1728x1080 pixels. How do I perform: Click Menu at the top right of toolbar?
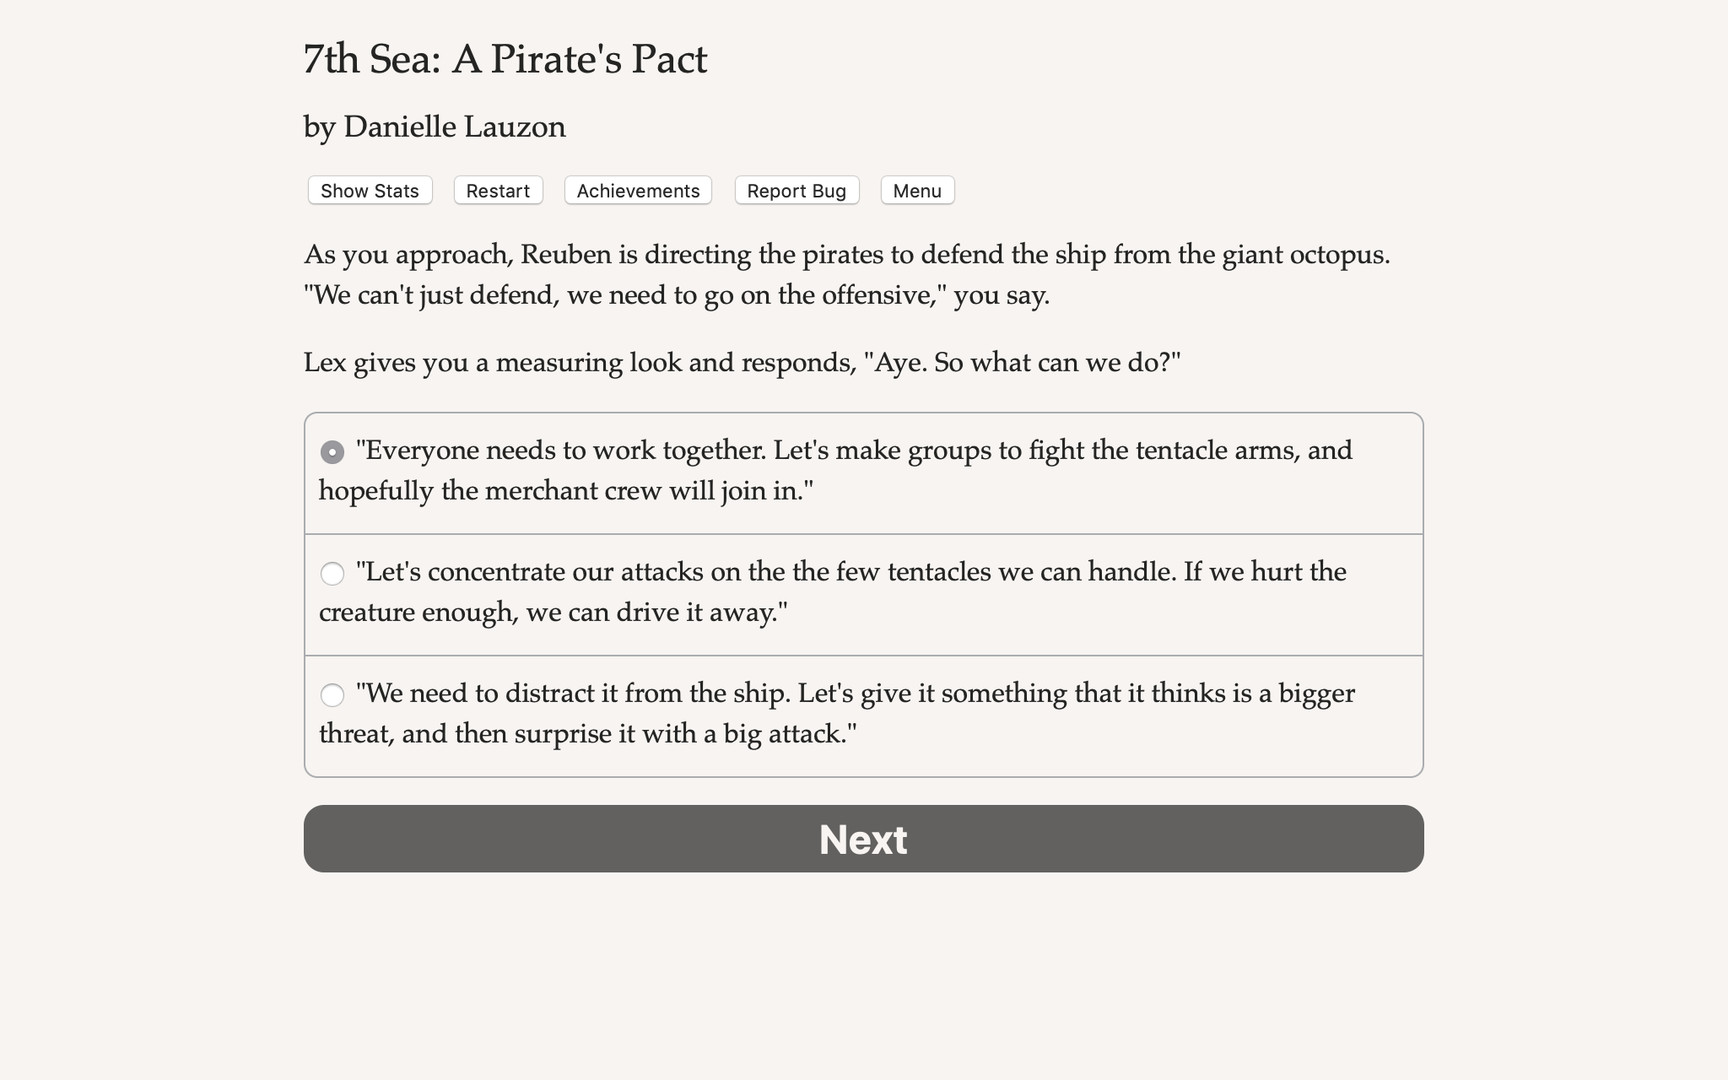(916, 190)
